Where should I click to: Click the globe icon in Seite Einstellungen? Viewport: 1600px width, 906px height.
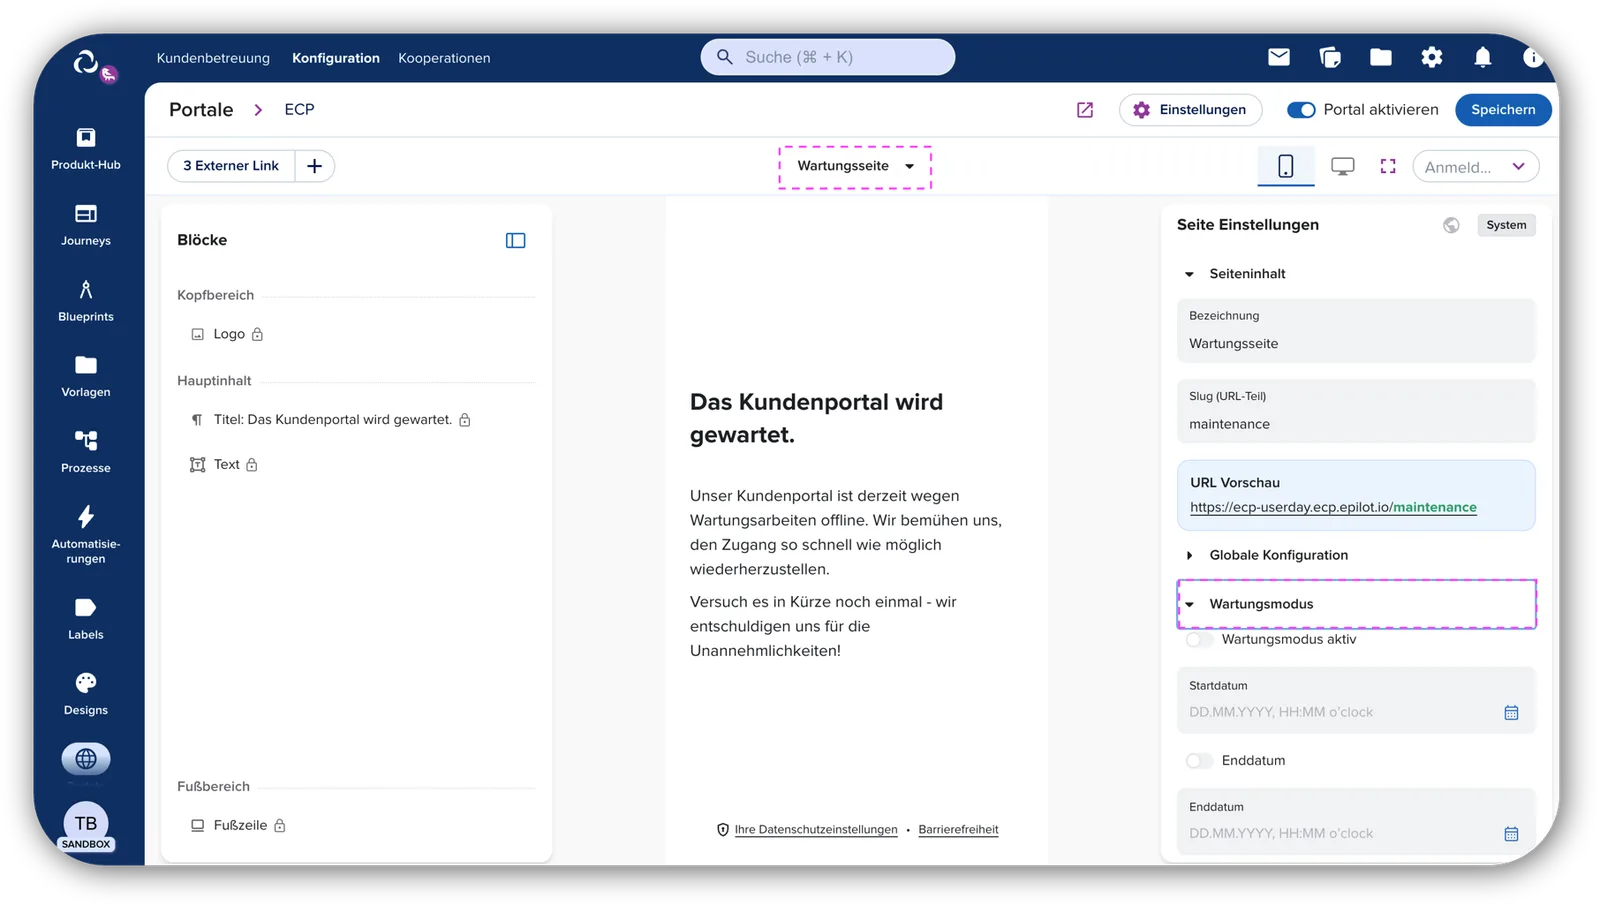pos(1451,225)
